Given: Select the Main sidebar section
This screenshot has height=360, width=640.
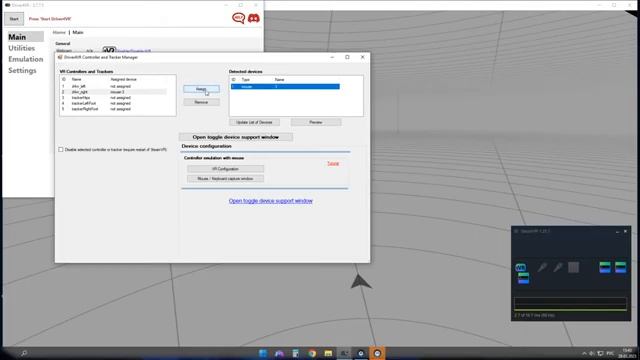Looking at the screenshot, I should pos(25,37).
